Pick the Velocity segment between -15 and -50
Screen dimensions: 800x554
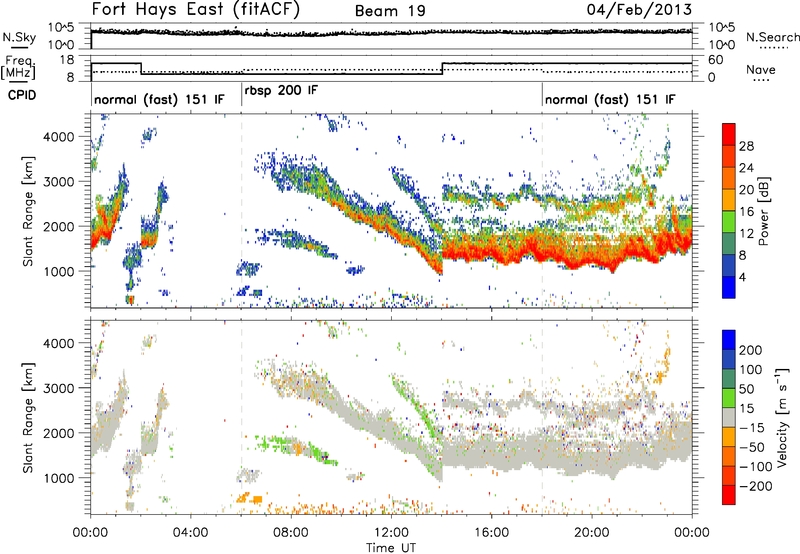coord(729,437)
